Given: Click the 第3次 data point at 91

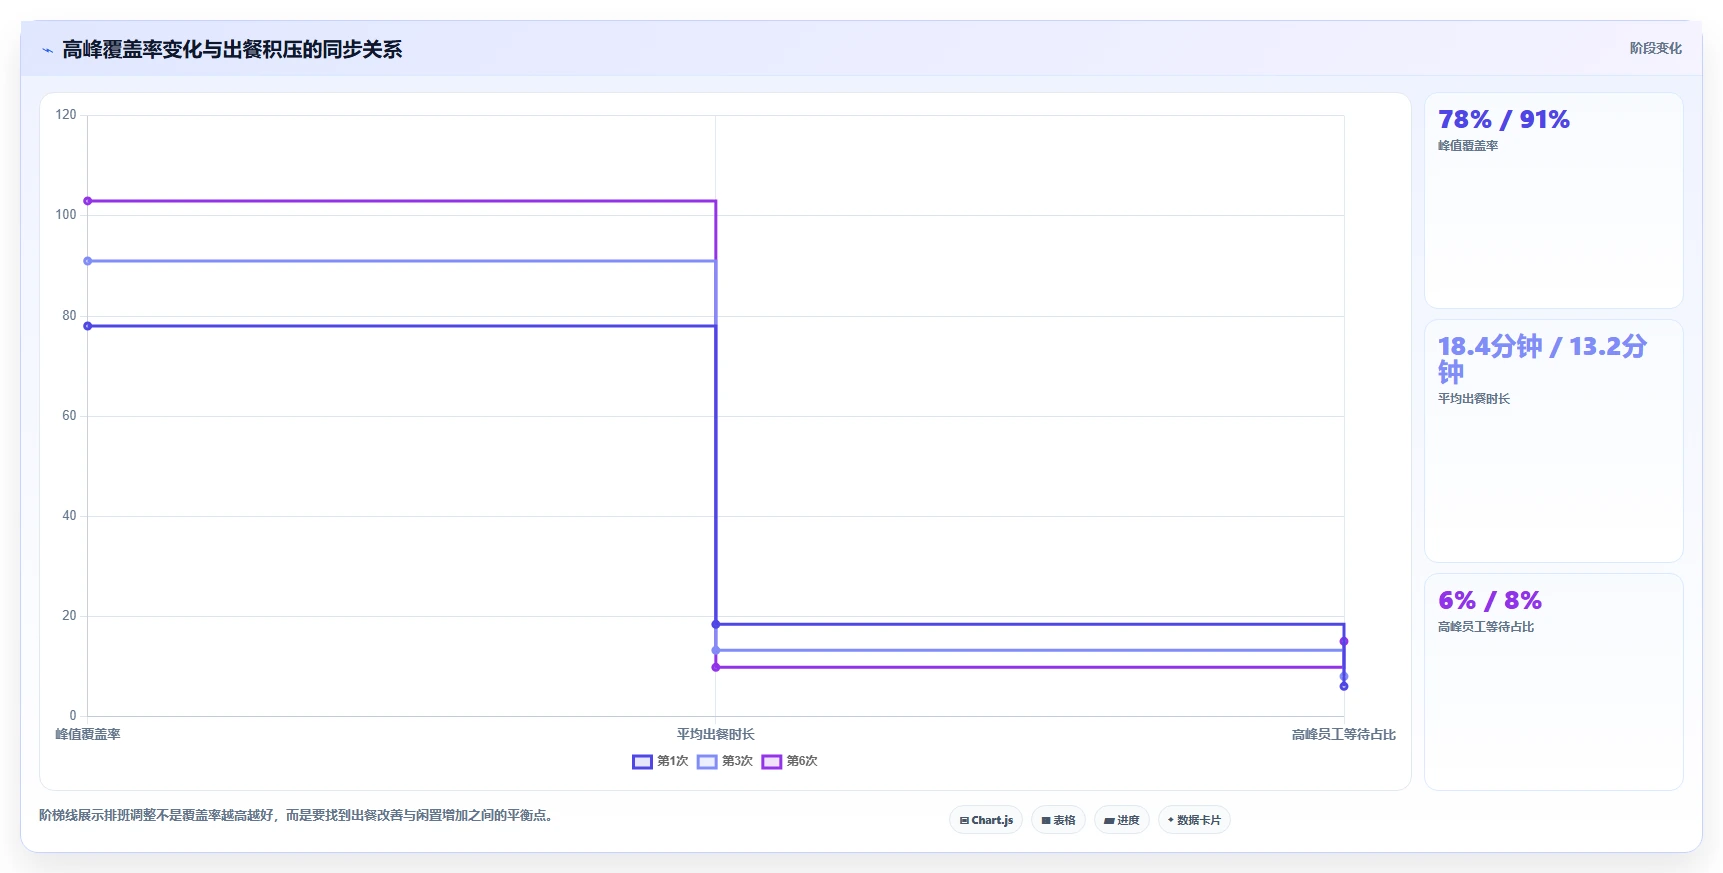Looking at the screenshot, I should click(x=88, y=261).
